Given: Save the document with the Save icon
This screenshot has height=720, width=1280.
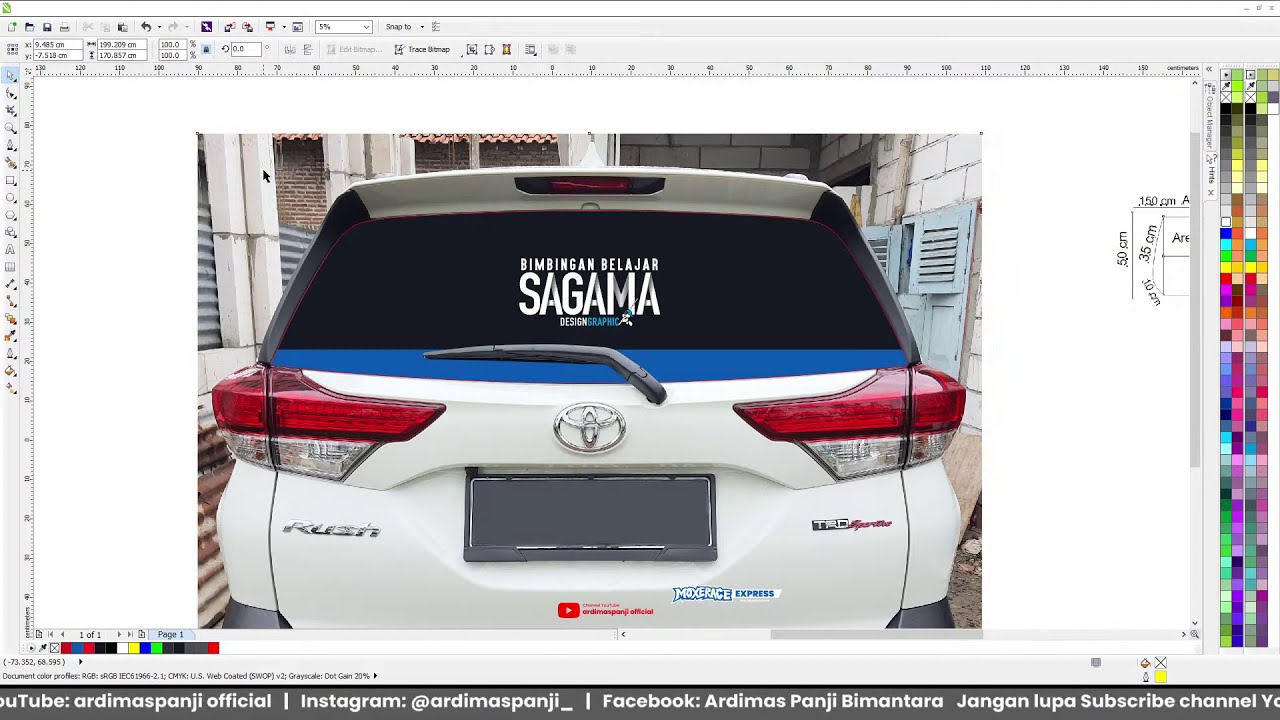Looking at the screenshot, I should click(47, 27).
